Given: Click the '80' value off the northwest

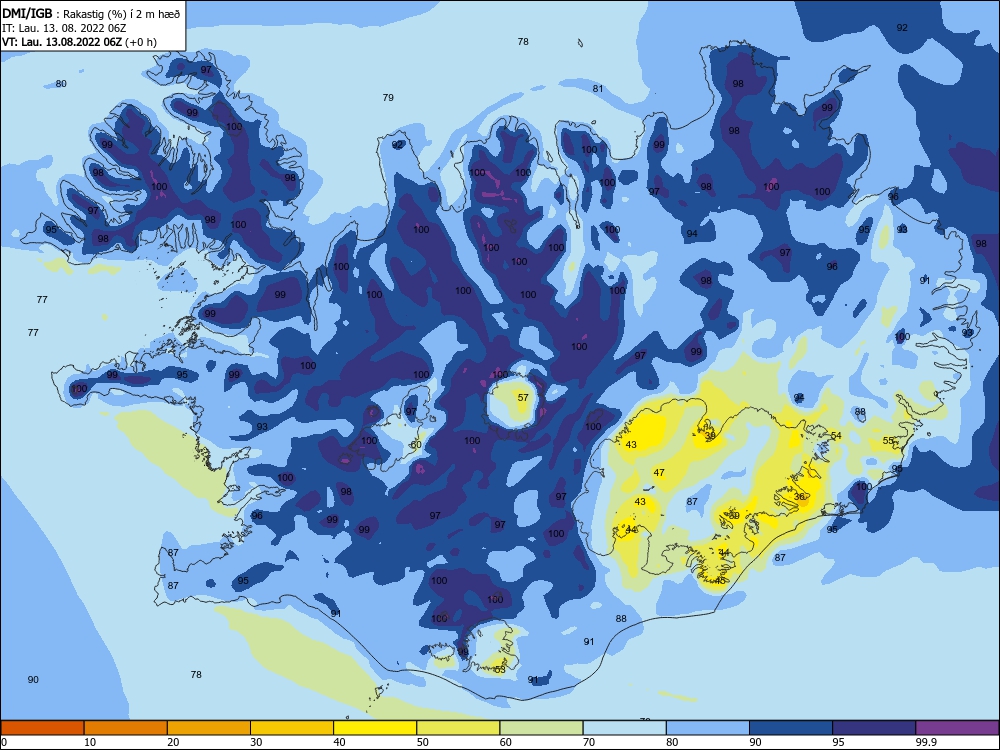Looking at the screenshot, I should click(x=61, y=84).
